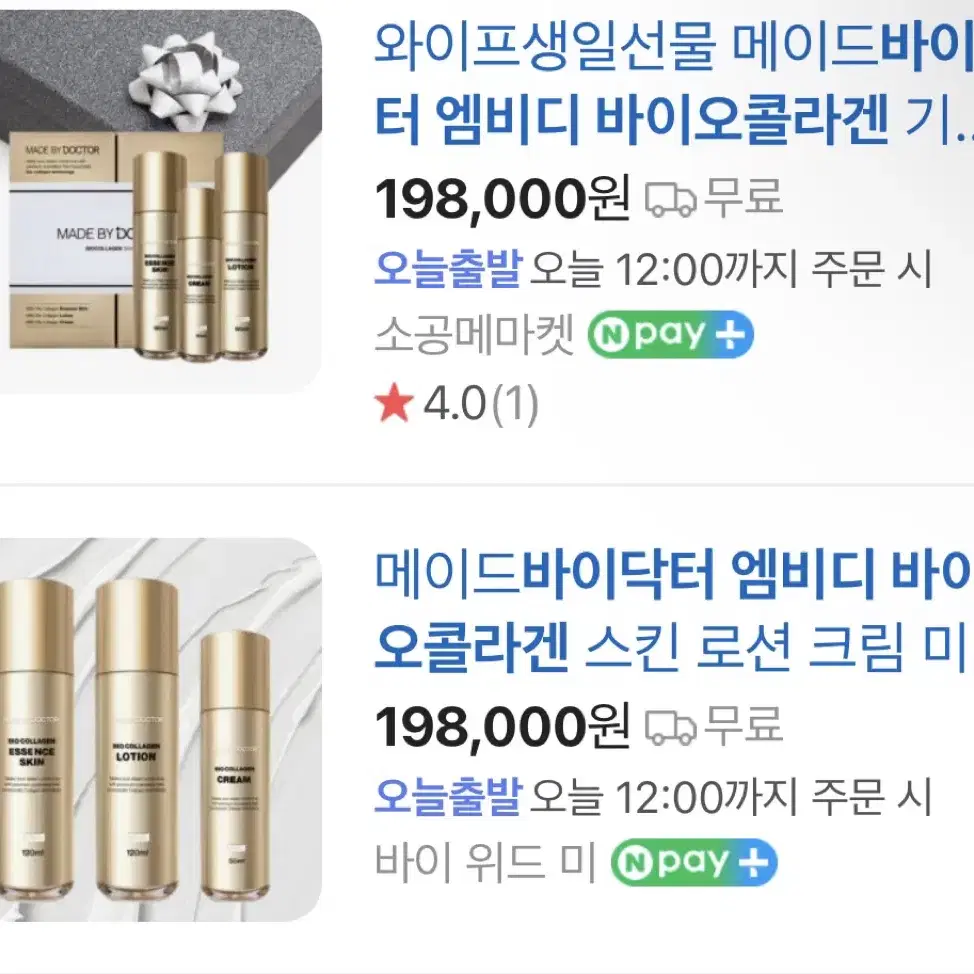Open the 소공메마켓 seller store
This screenshot has height=974, width=974.
pos(475,335)
